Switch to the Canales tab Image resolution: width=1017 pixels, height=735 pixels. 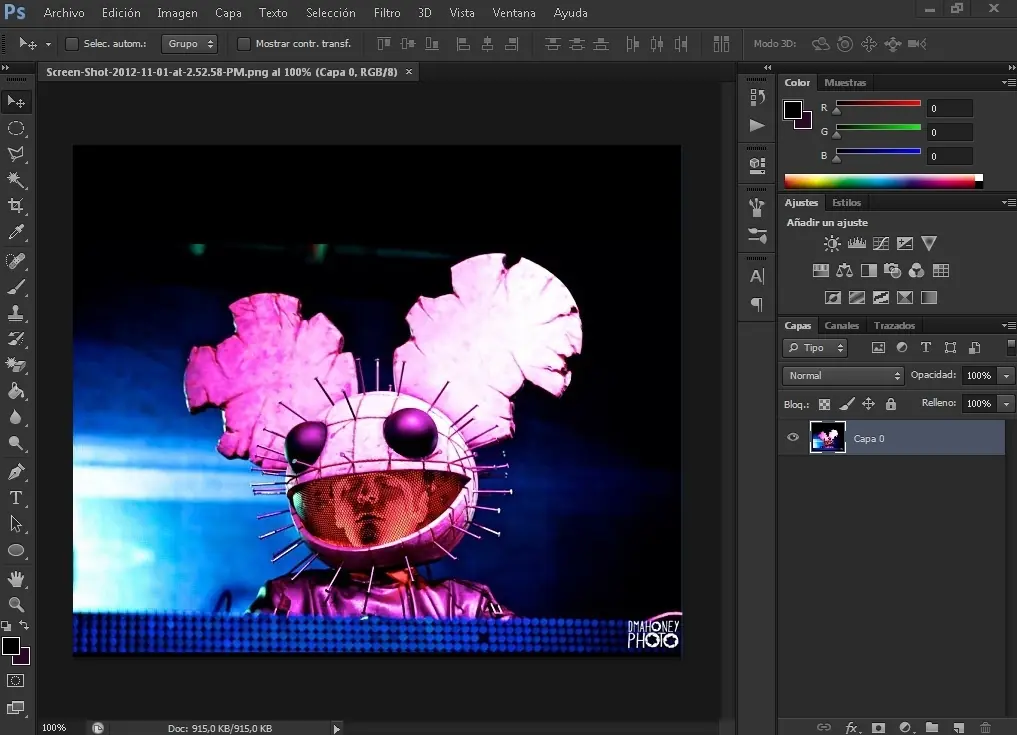click(841, 326)
